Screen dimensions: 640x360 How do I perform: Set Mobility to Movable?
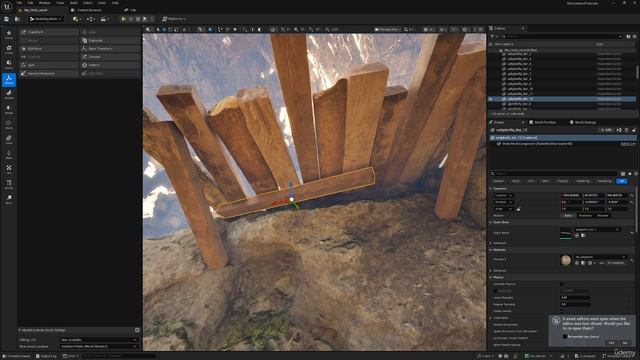603,216
